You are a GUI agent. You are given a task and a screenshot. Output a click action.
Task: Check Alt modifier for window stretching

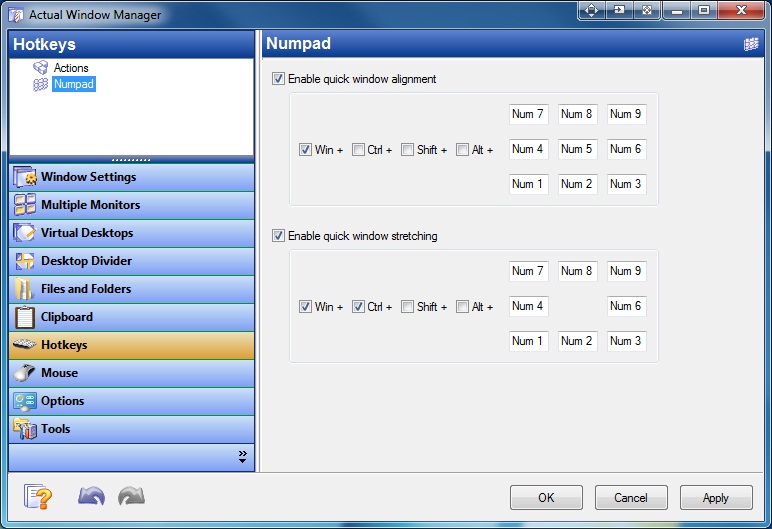click(462, 307)
